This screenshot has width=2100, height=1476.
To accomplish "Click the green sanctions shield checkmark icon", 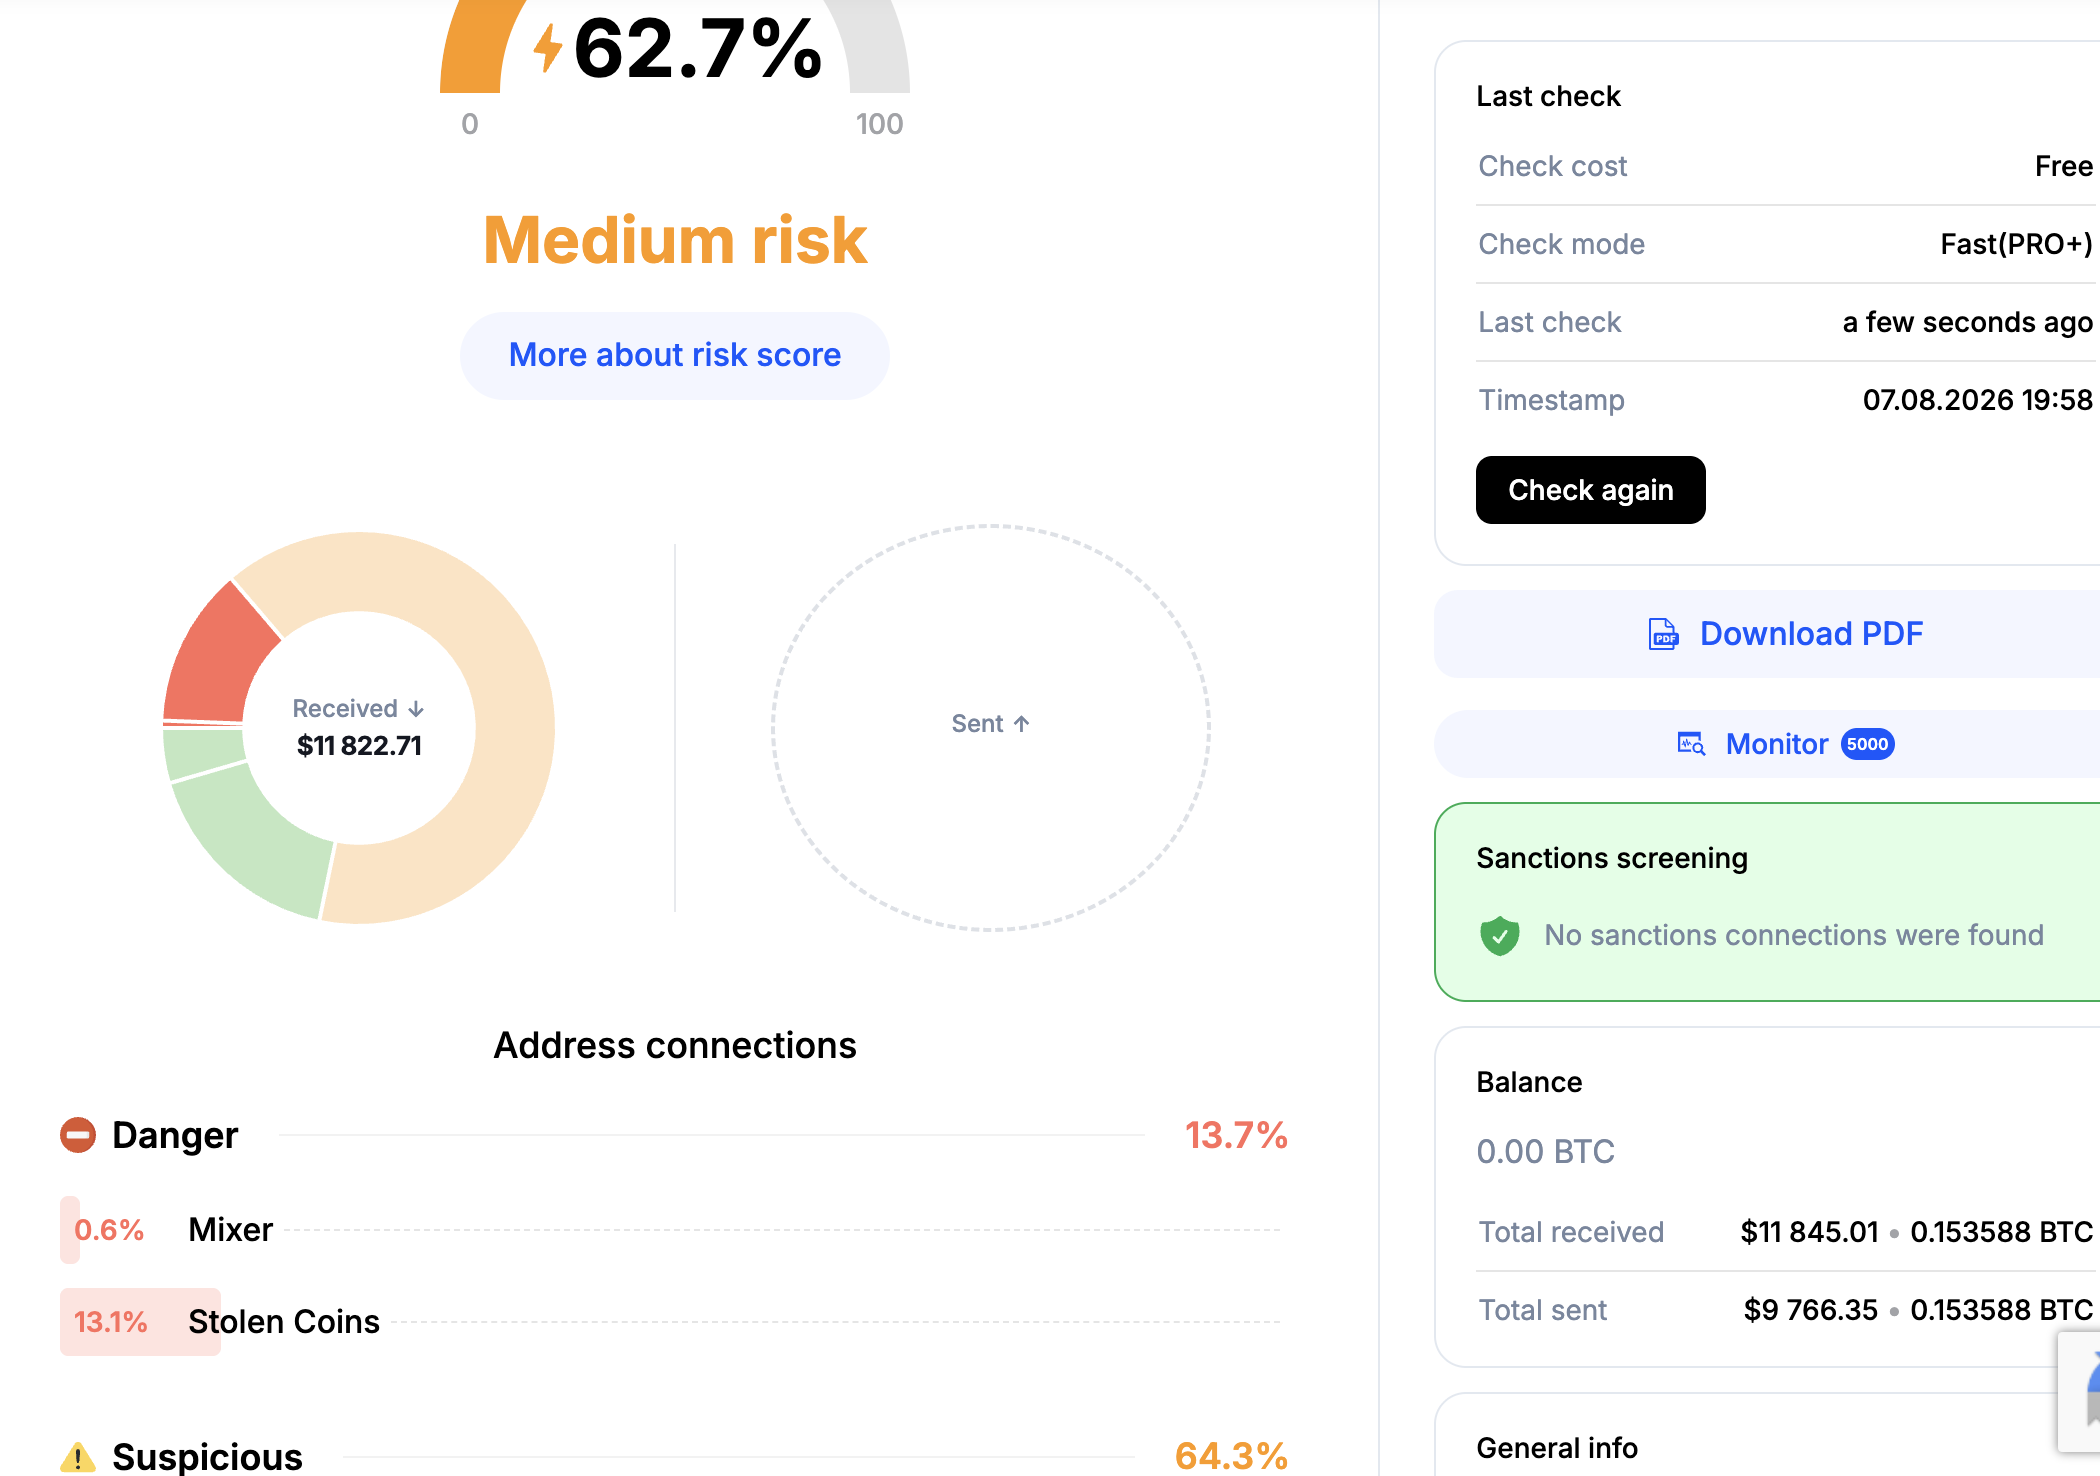I will click(1499, 936).
